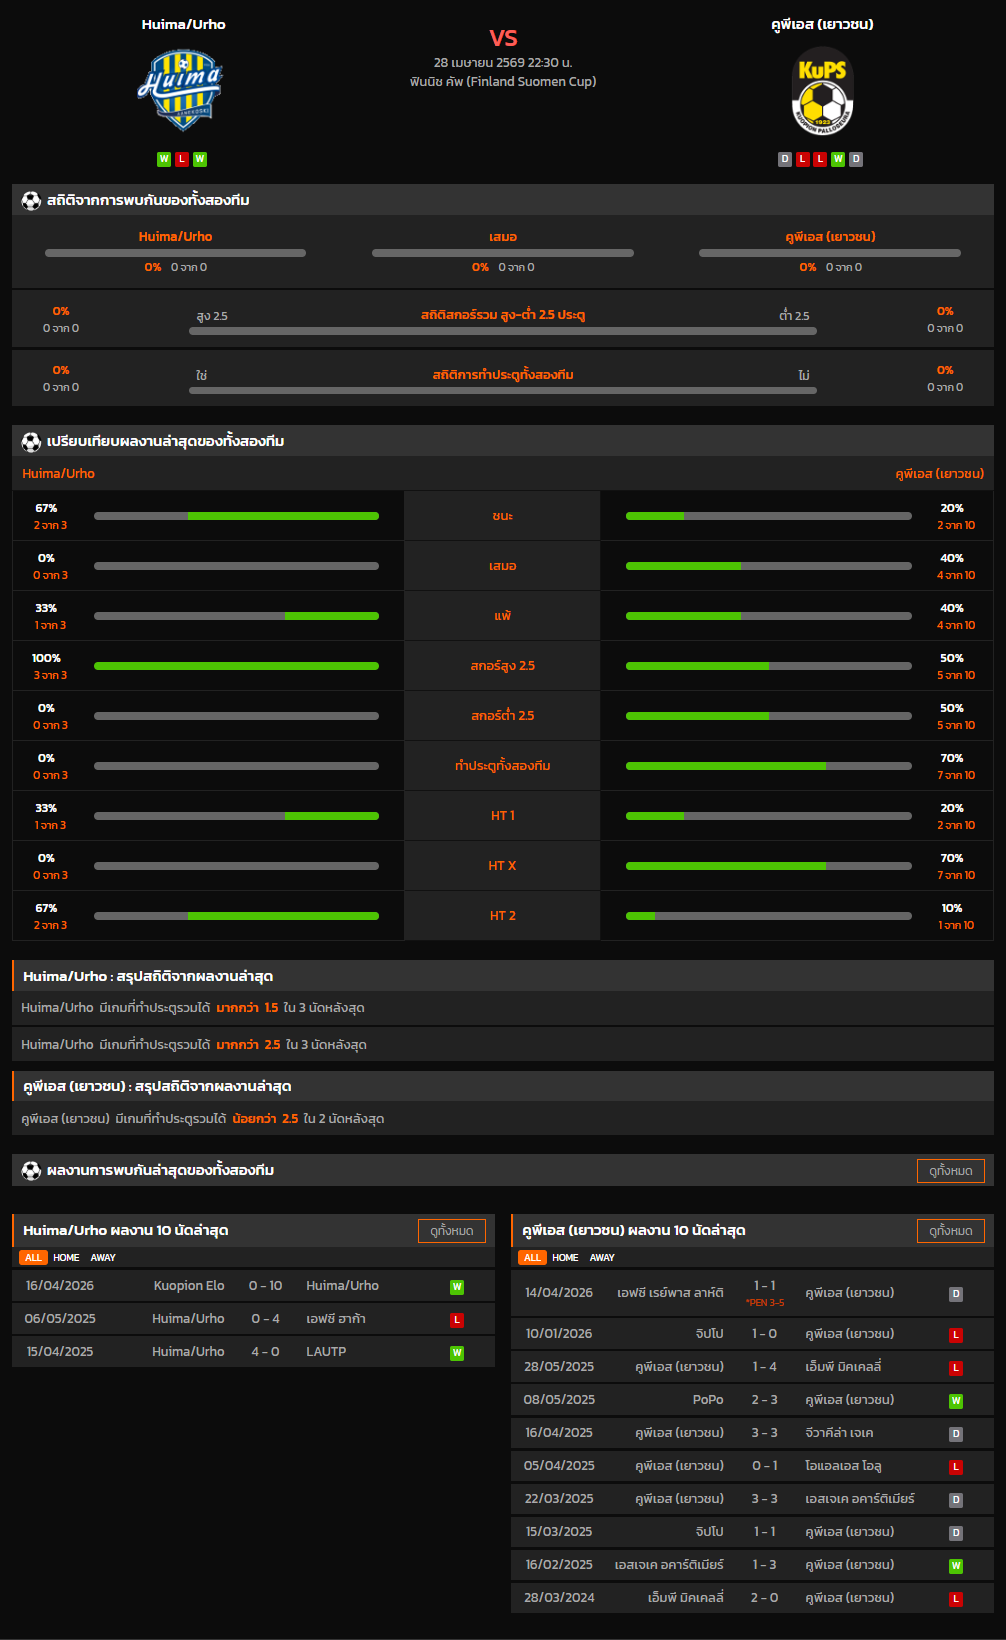1006x1640 pixels.
Task: Switch to HOME filter in Huima/Urho results panel
Action: click(66, 1258)
